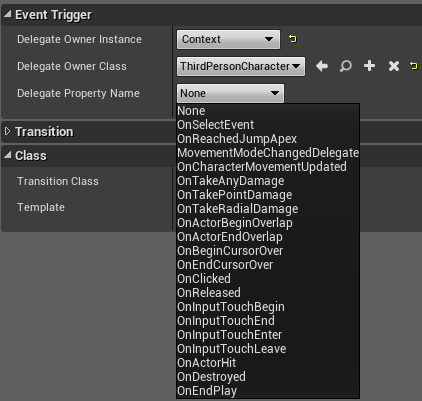Click the Delegate Owner Class label
Viewport: 422px width, 401px height.
72,66
